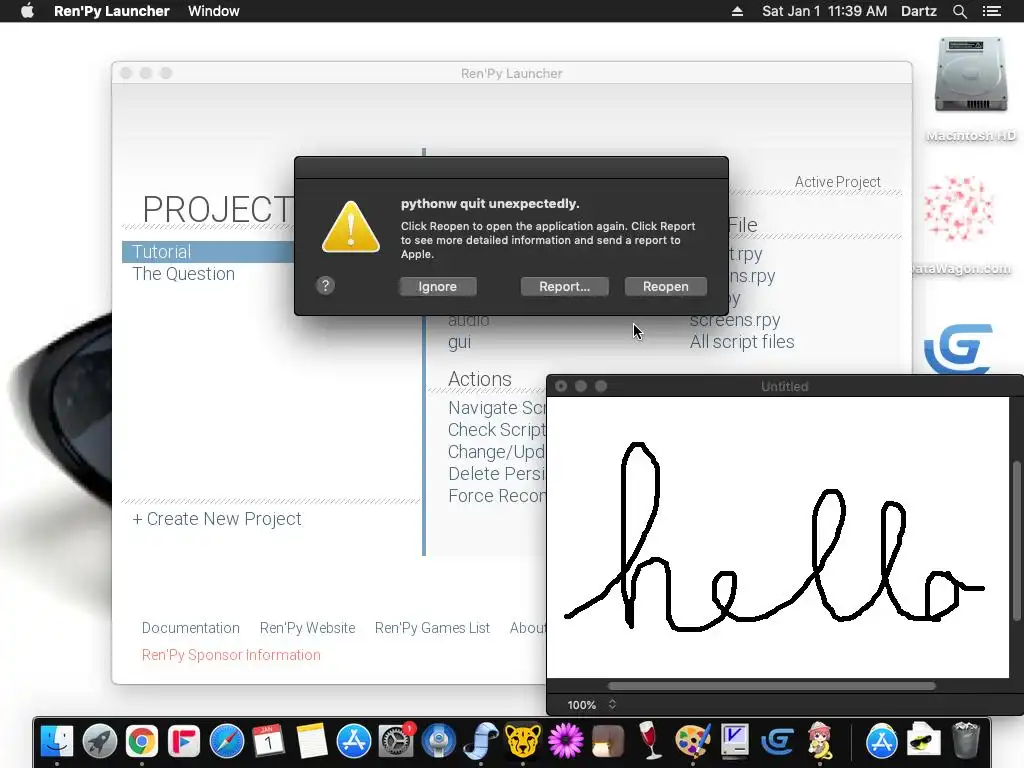The image size is (1024, 768).
Task: Open Calendar in the dock
Action: (x=268, y=741)
